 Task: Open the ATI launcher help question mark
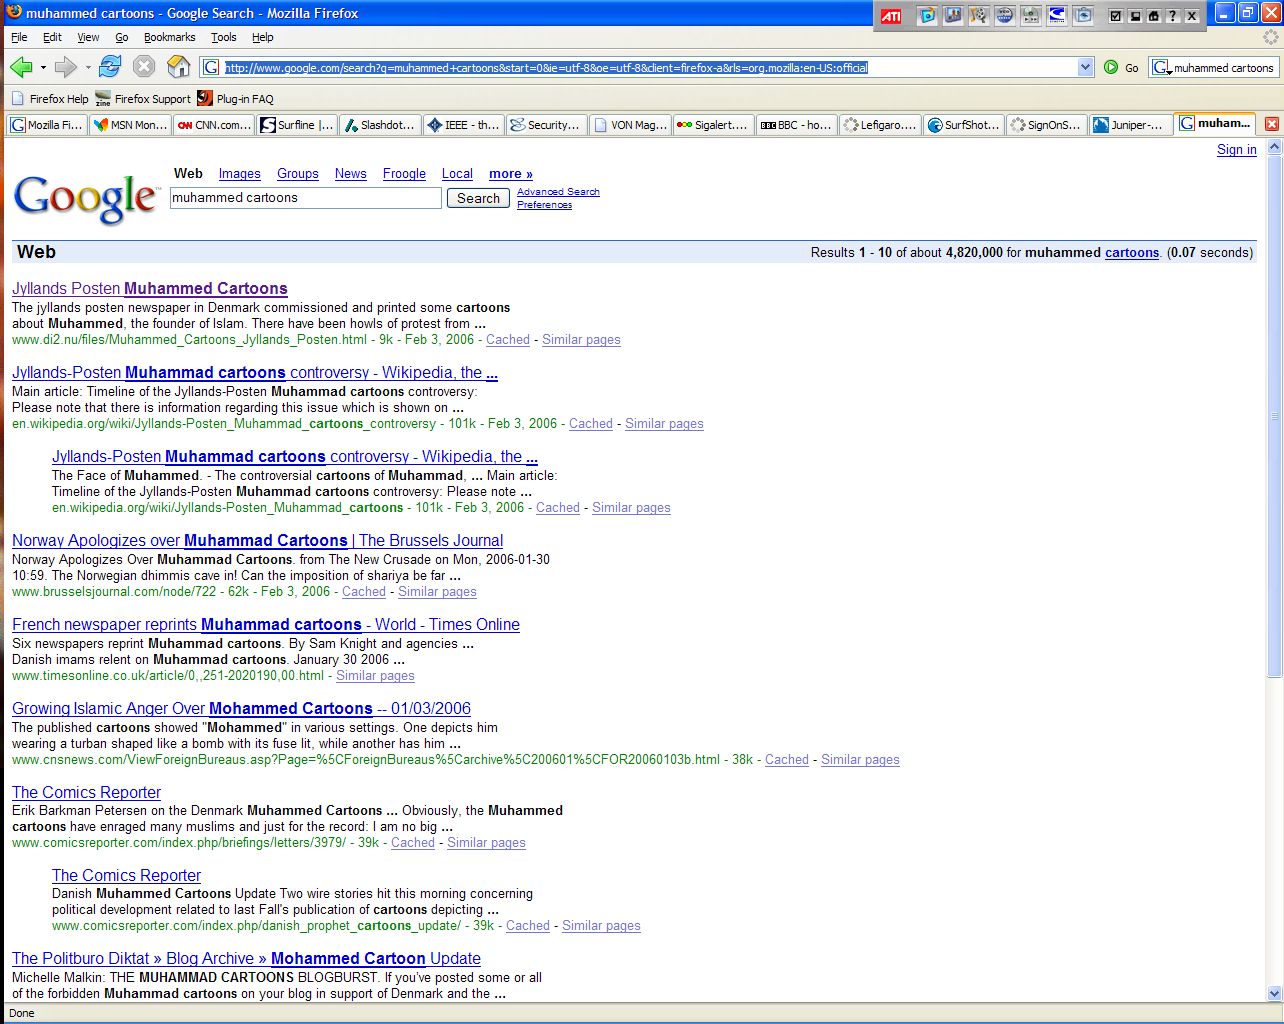(1173, 16)
